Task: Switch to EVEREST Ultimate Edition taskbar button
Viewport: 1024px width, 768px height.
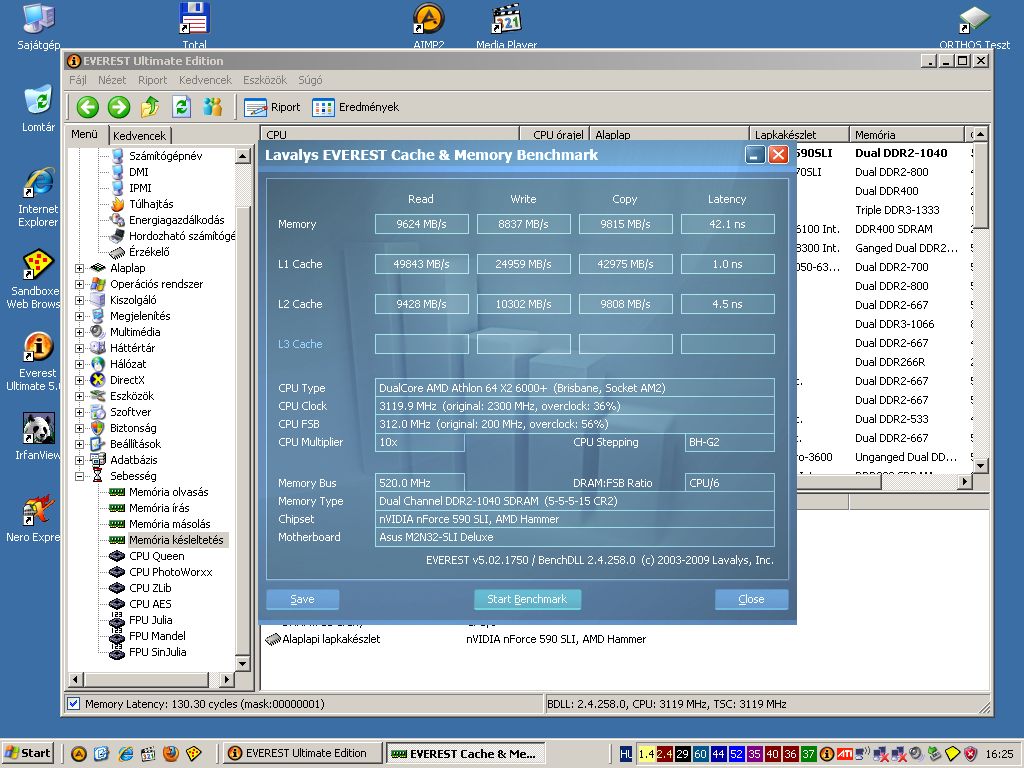Action: 302,753
